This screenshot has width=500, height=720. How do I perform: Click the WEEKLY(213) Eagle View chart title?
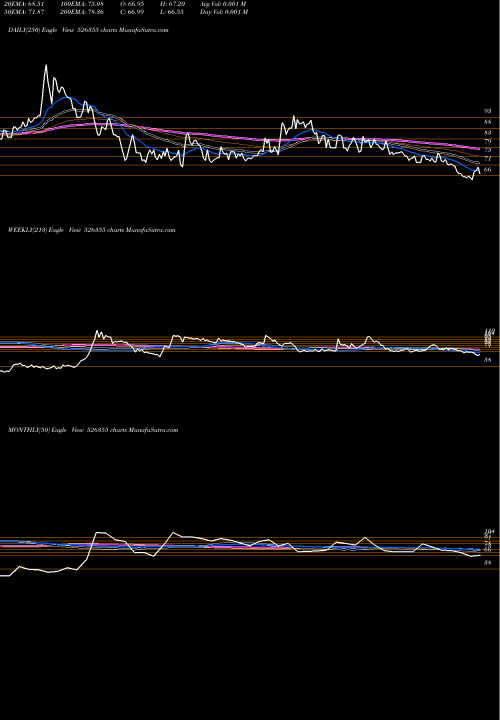pyautogui.click(x=91, y=230)
